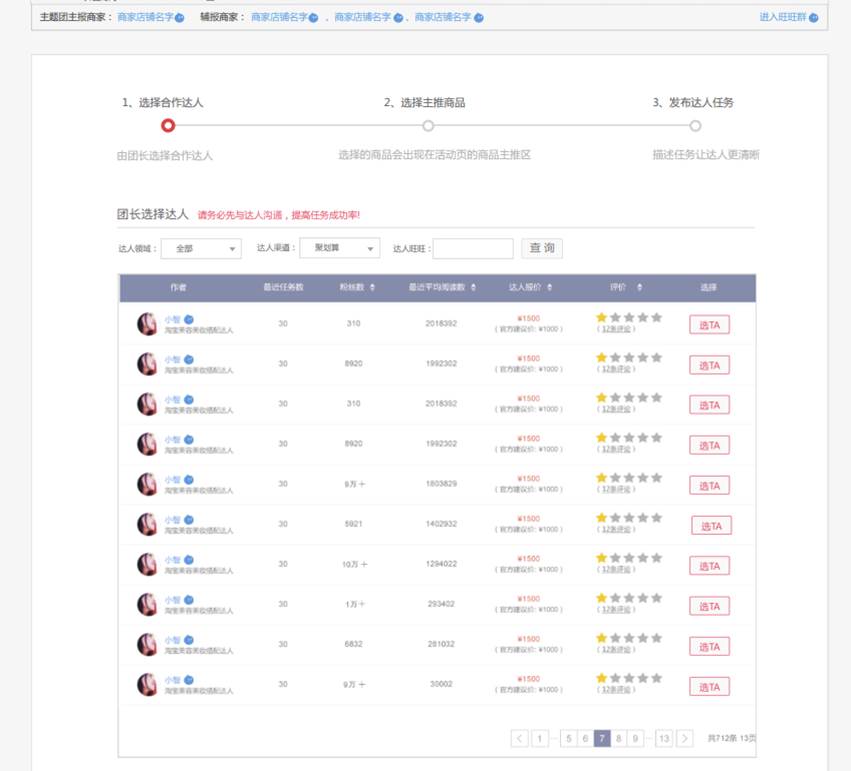Click the Wangwang icon next to 进入旺旺群
The image size is (851, 771).
tap(813, 18)
